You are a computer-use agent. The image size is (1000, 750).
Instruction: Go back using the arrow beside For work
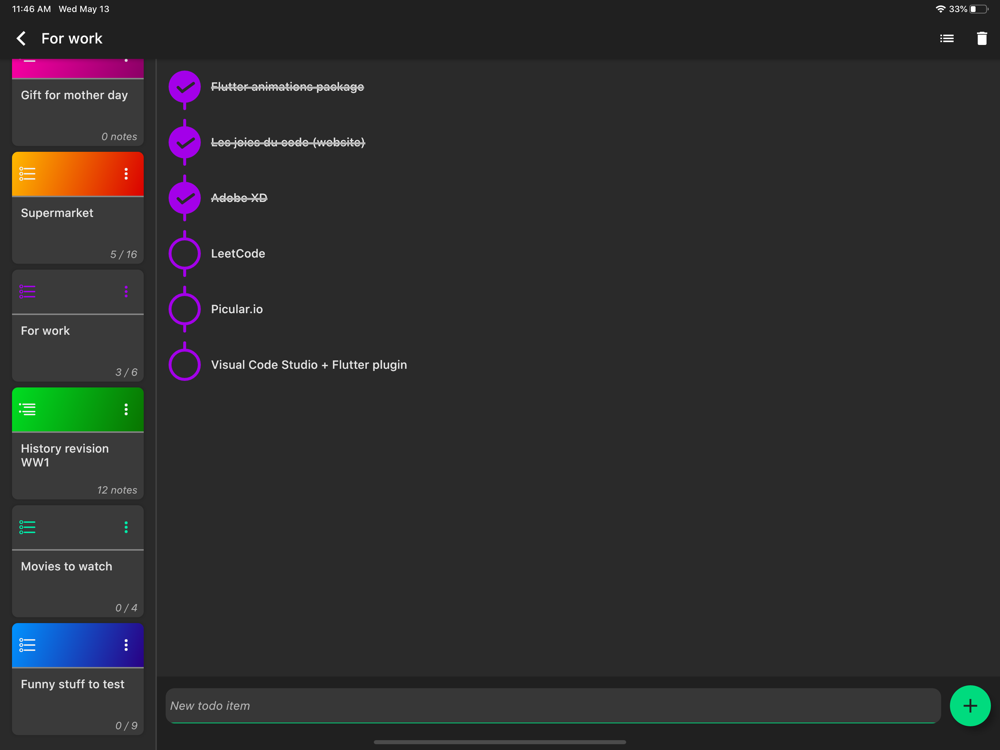click(21, 39)
